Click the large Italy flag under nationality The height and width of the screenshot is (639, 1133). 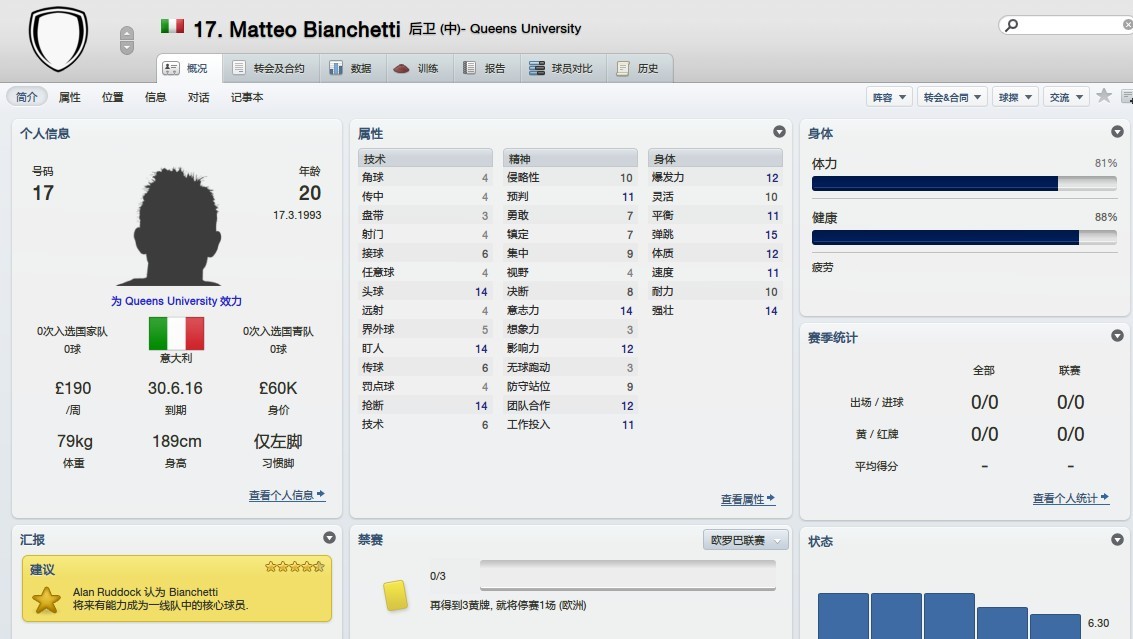[176, 333]
